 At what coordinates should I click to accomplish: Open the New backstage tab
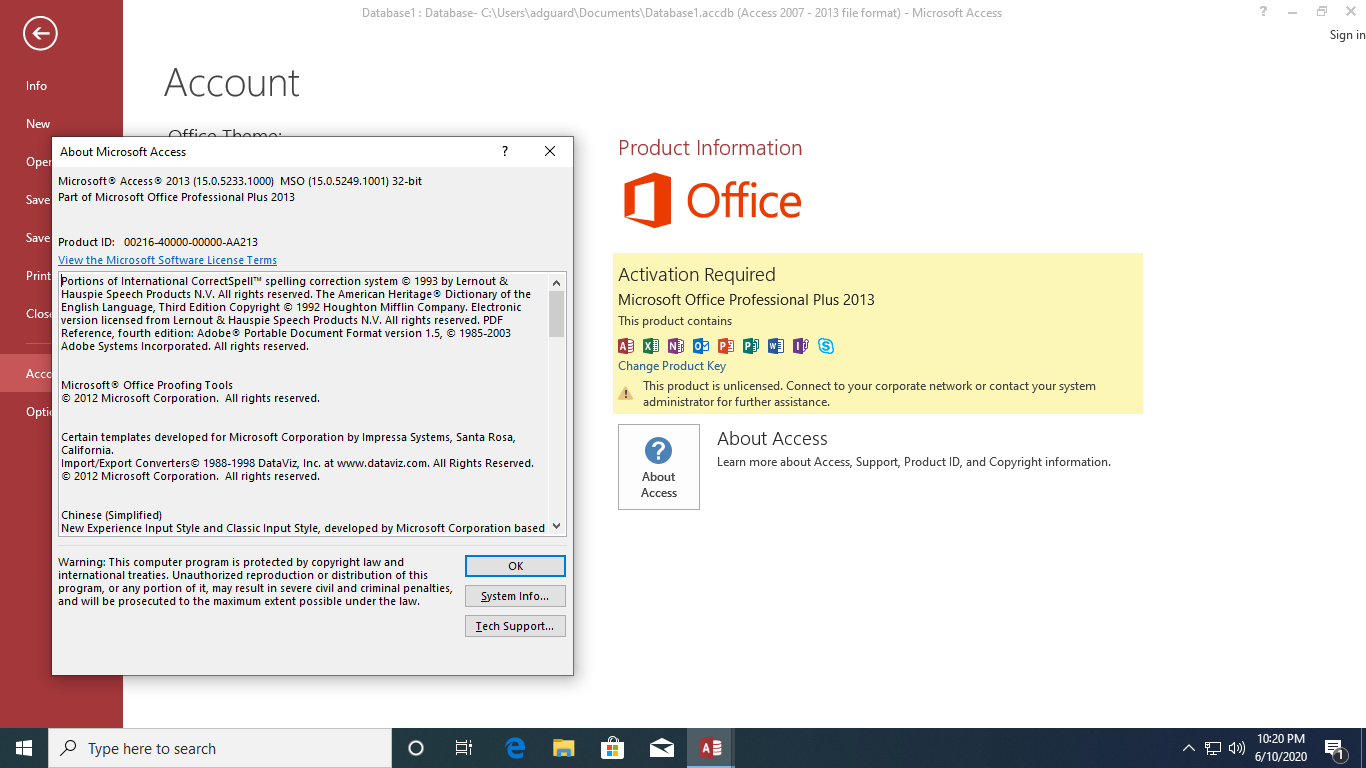[x=38, y=124]
